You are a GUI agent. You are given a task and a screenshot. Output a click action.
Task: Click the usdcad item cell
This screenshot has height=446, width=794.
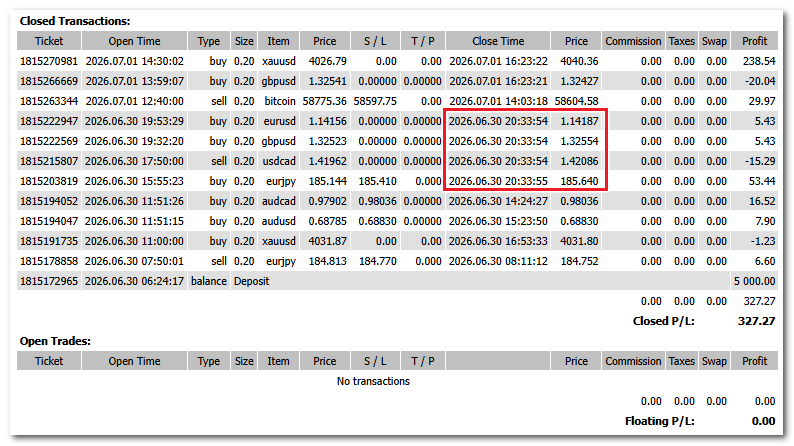tap(279, 161)
